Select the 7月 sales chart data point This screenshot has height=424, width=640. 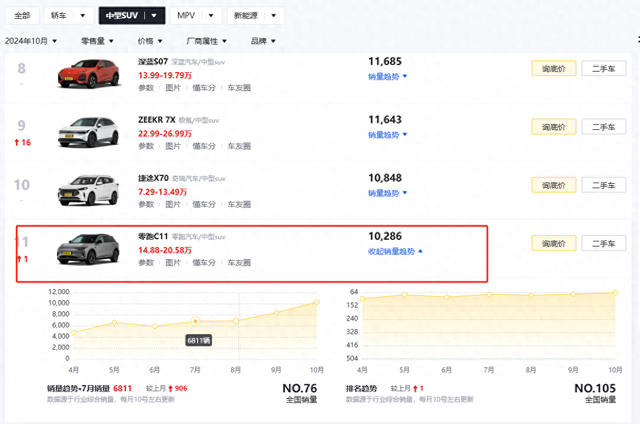pyautogui.click(x=195, y=322)
